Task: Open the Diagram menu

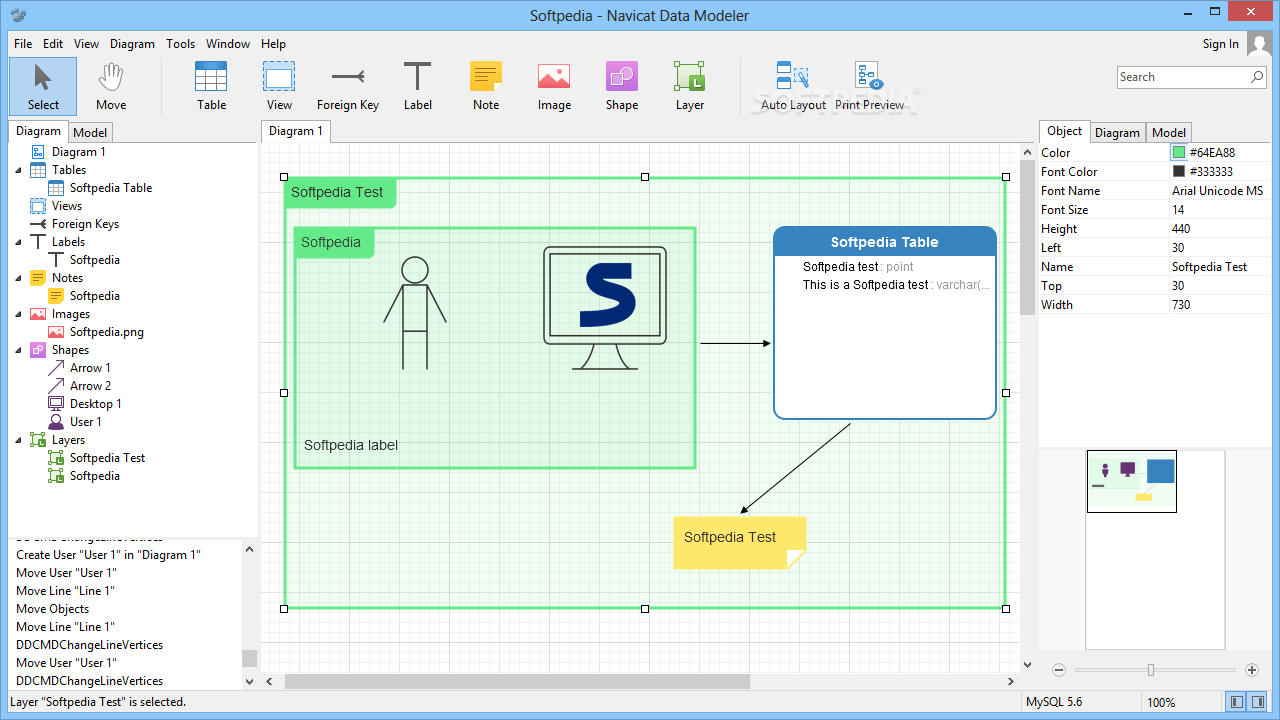Action: [x=132, y=44]
